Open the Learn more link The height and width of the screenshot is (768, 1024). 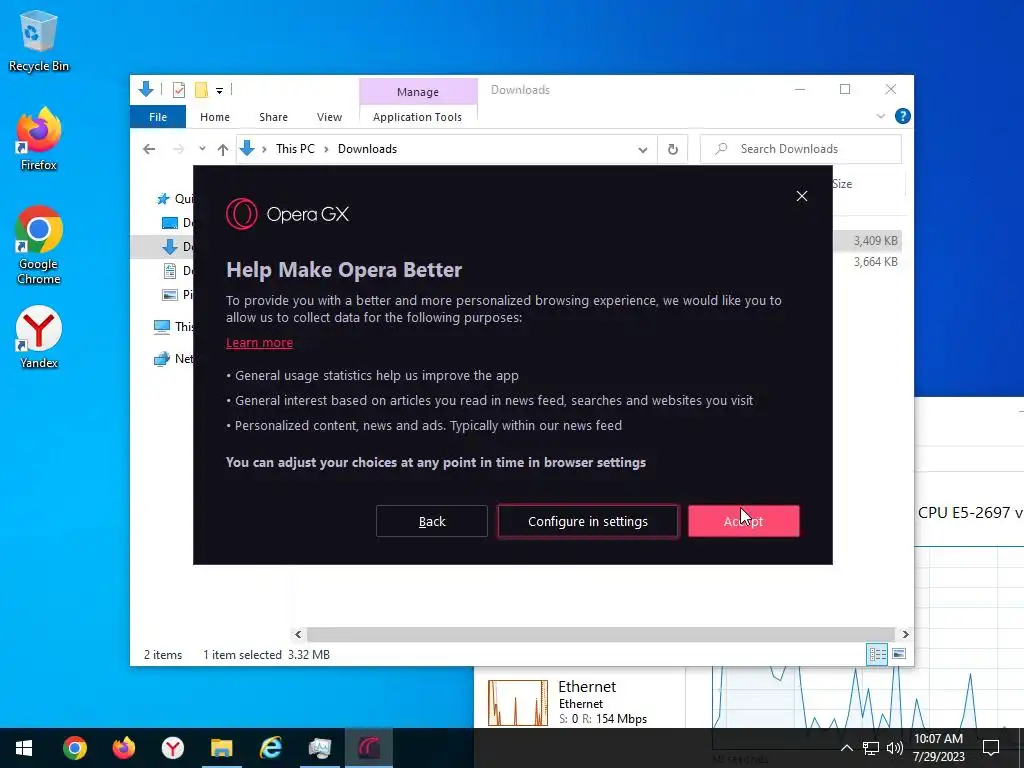[259, 343]
